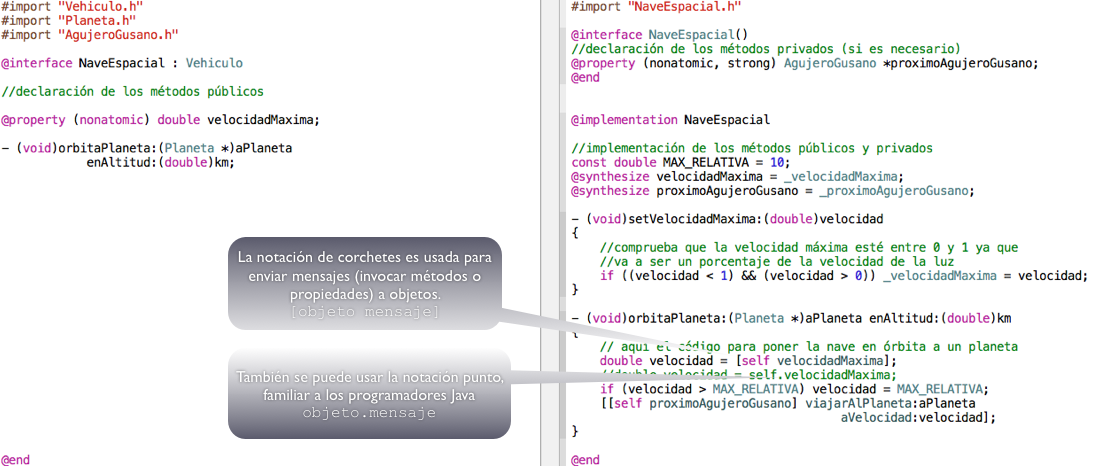This screenshot has width=1103, height=466.
Task: Select the "if ((velocidad < 1) && (velocidad > 0))" line
Action: click(x=843, y=276)
